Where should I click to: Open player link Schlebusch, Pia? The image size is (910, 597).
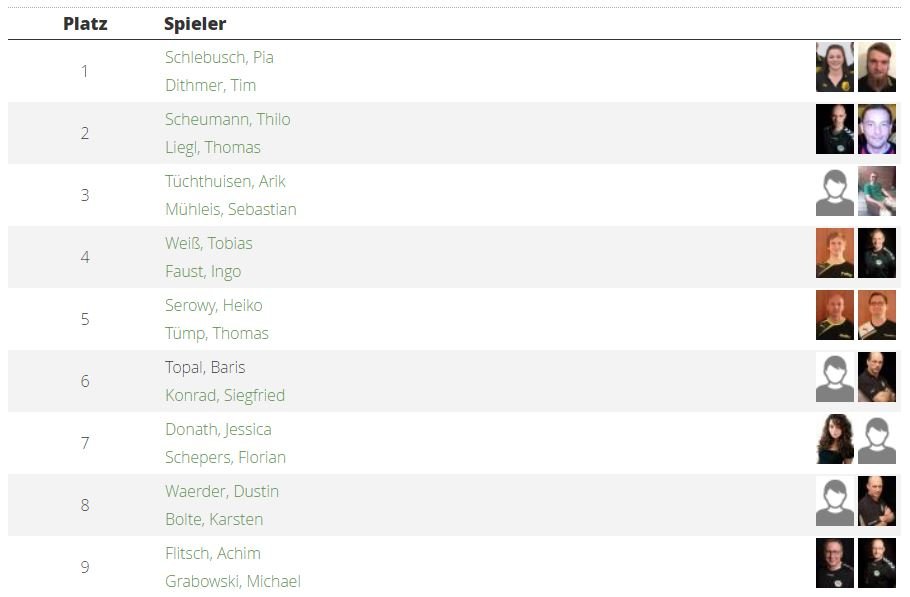click(219, 57)
